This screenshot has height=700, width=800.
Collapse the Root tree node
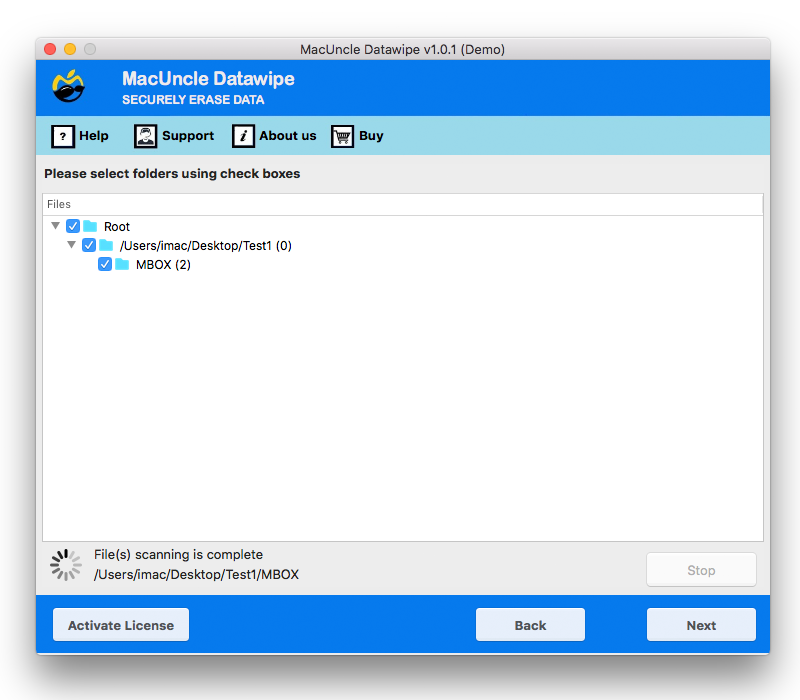(55, 226)
